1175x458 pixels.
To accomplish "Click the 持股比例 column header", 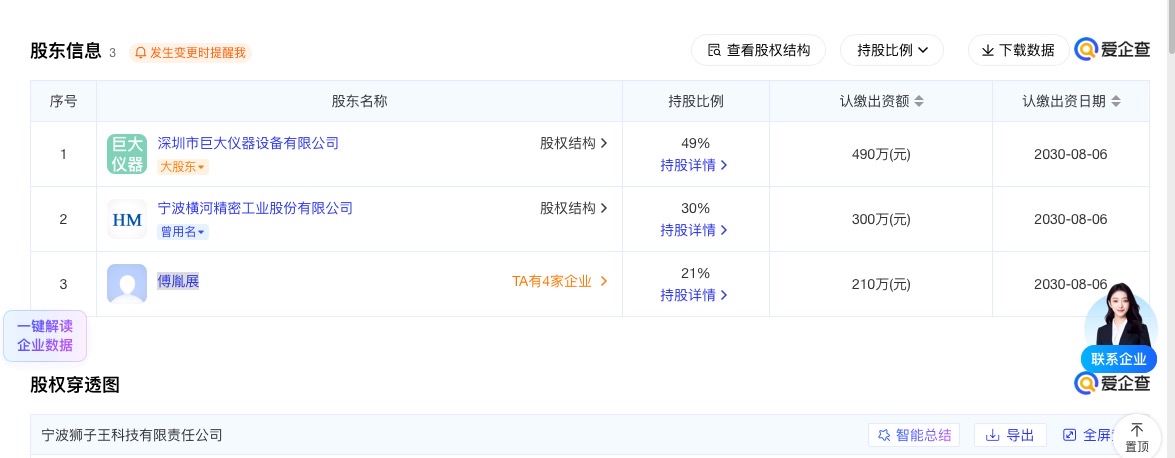I will point(695,101).
